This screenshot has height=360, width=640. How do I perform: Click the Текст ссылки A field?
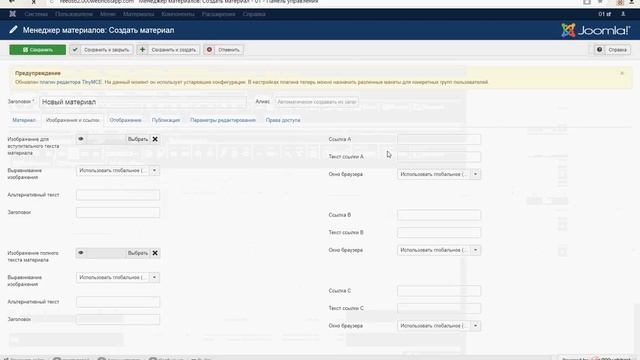pos(439,157)
